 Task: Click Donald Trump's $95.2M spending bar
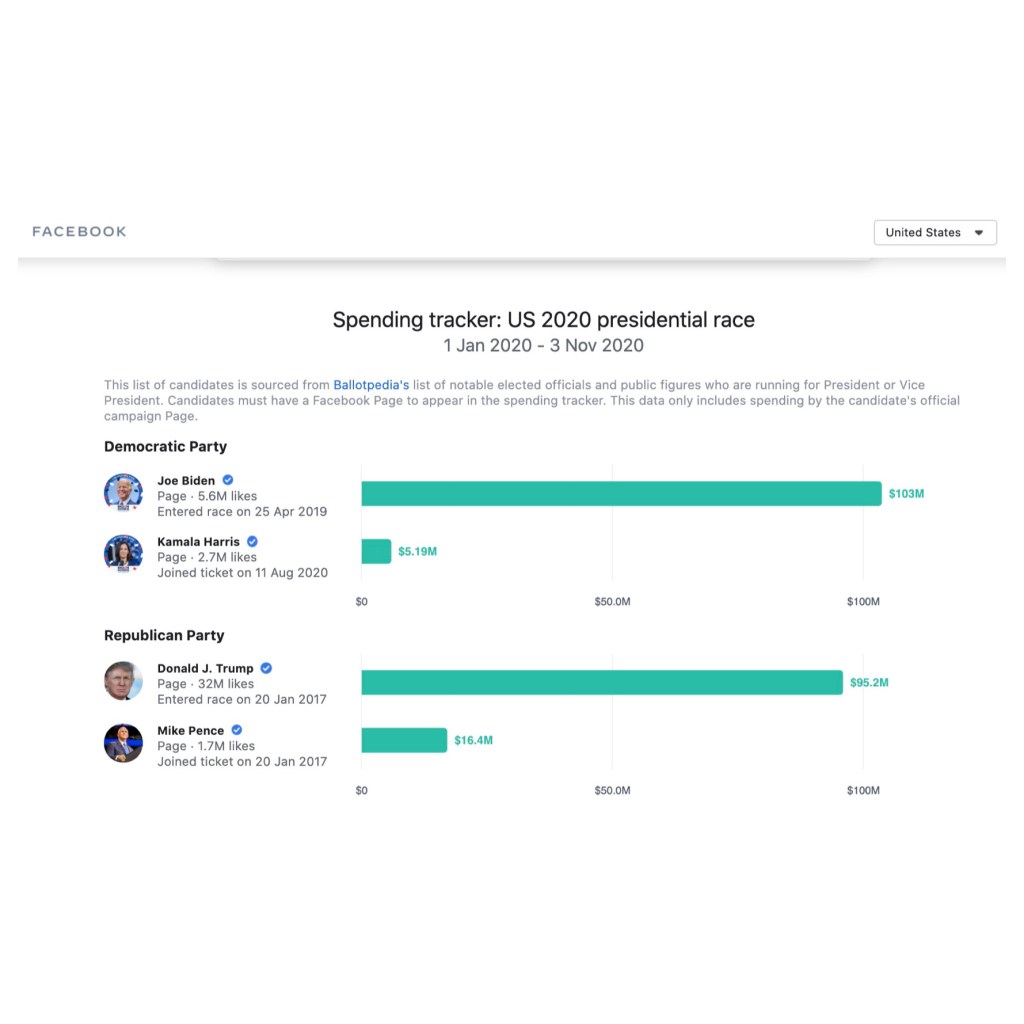601,683
